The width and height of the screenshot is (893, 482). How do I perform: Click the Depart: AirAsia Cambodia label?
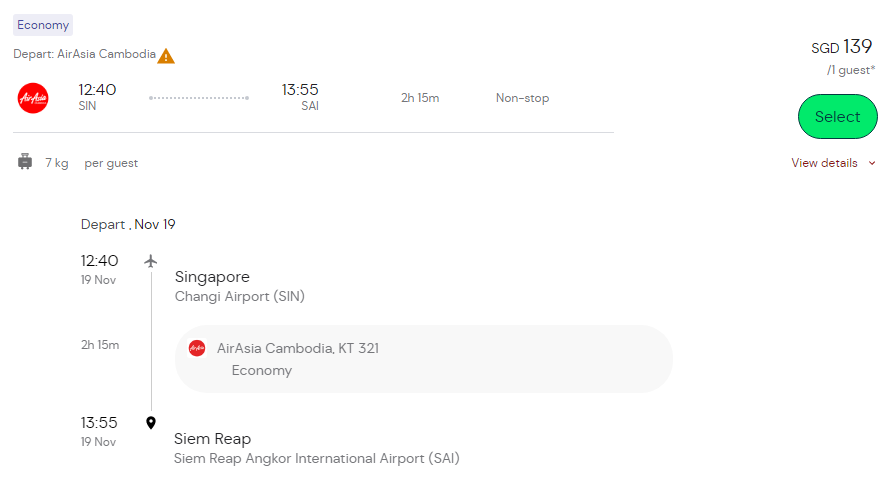(85, 54)
